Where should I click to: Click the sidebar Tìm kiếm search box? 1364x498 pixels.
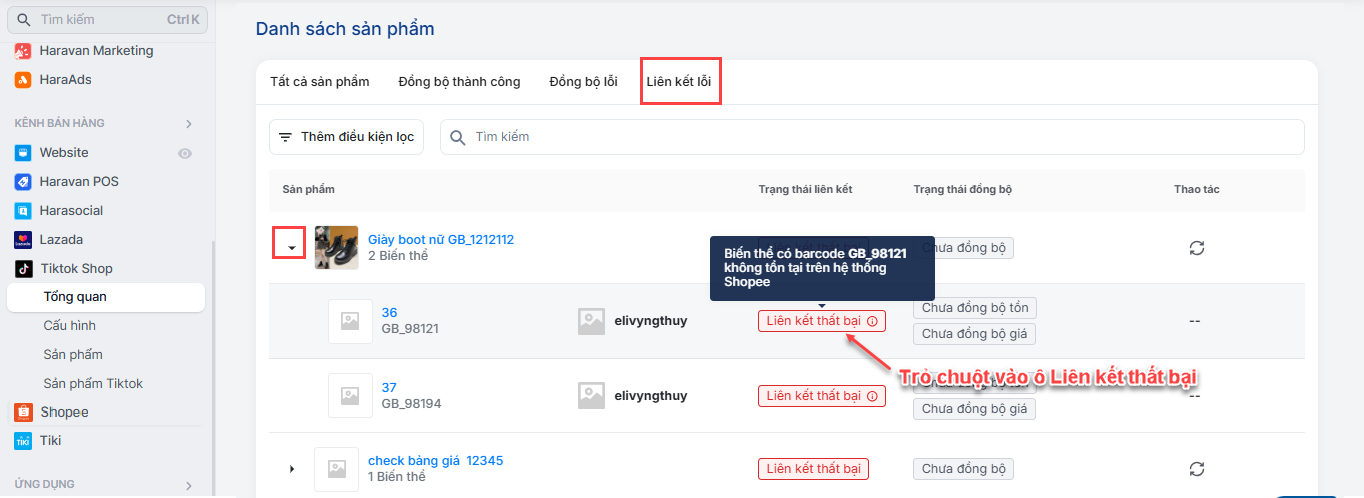107,19
